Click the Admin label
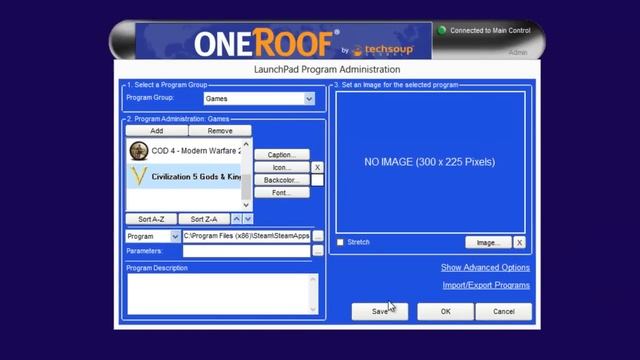640x360 pixels. [x=518, y=53]
